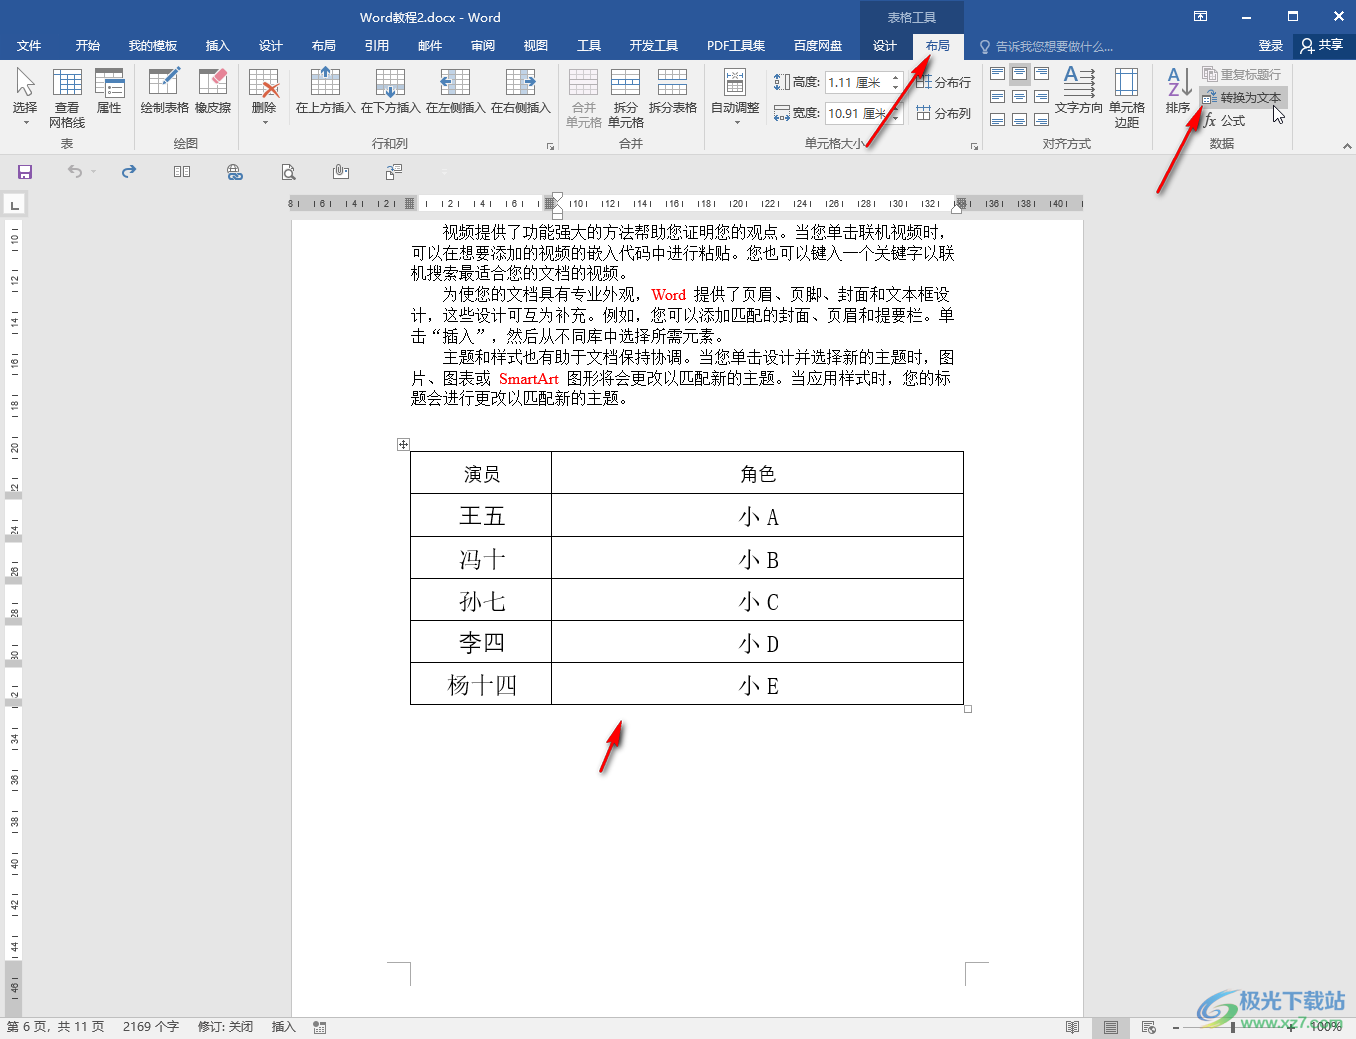Click the word count 2169 个字

click(151, 1027)
